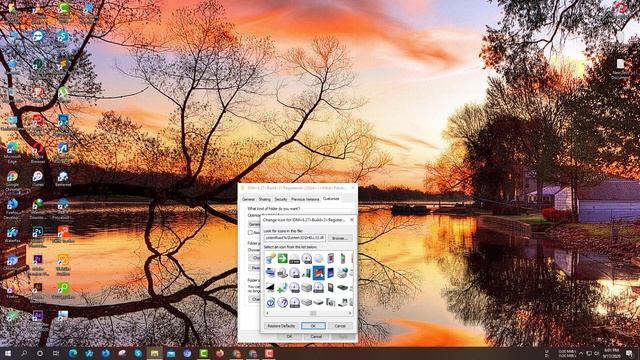Open red Camtasia recorder icon on taskbar

click(x=269, y=353)
